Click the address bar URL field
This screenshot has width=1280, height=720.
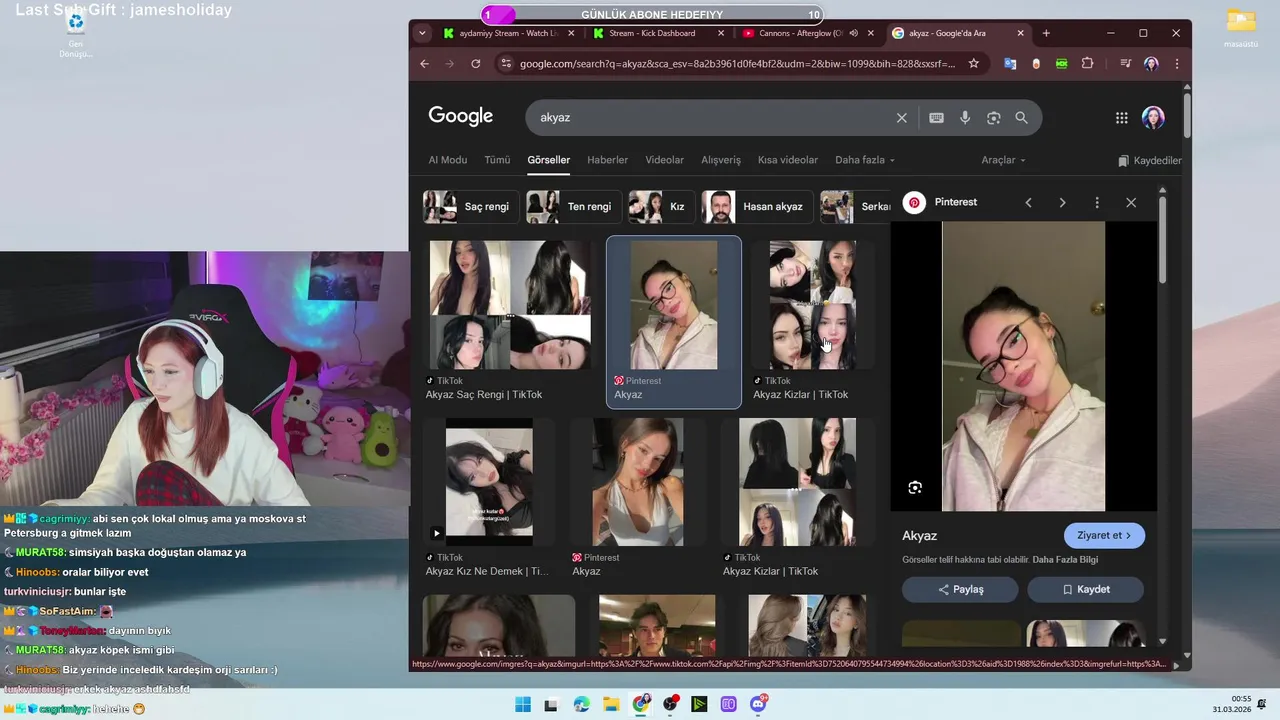(x=738, y=64)
